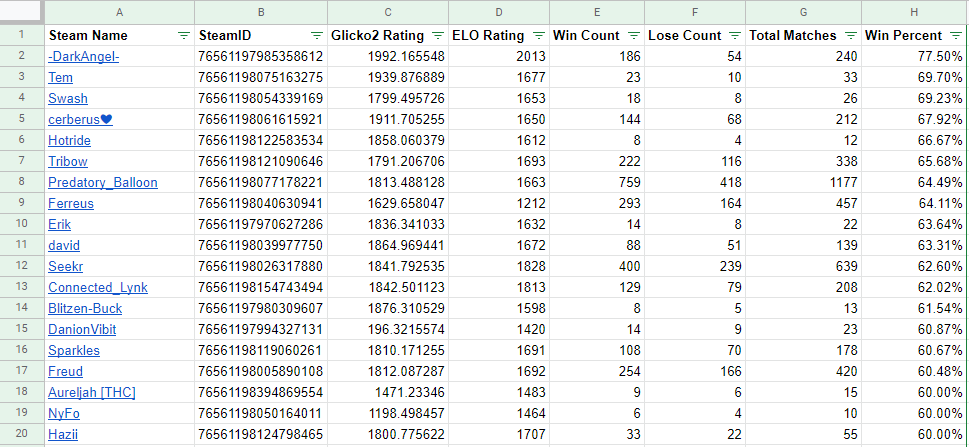The height and width of the screenshot is (447, 969).
Task: Select column H header
Action: pos(915,12)
